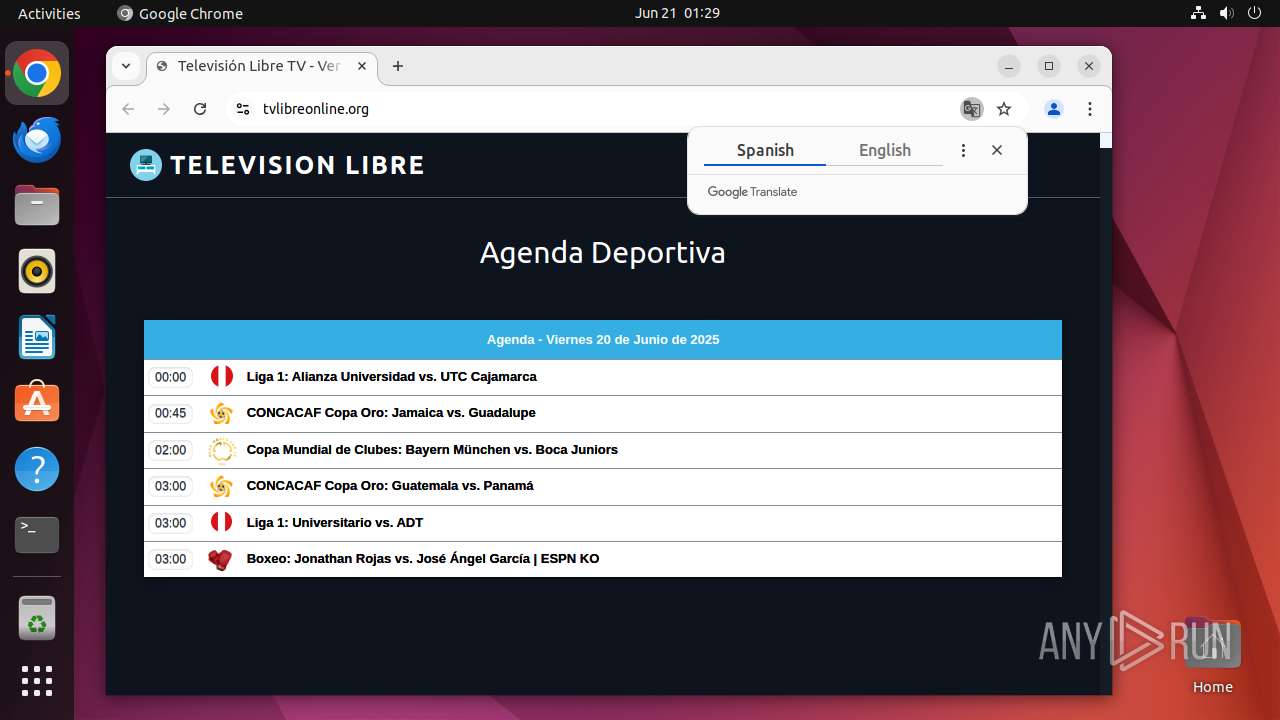Click the CONCACAF logo for Jamaica vs. Guadalupe
1280x720 pixels.
tap(221, 413)
